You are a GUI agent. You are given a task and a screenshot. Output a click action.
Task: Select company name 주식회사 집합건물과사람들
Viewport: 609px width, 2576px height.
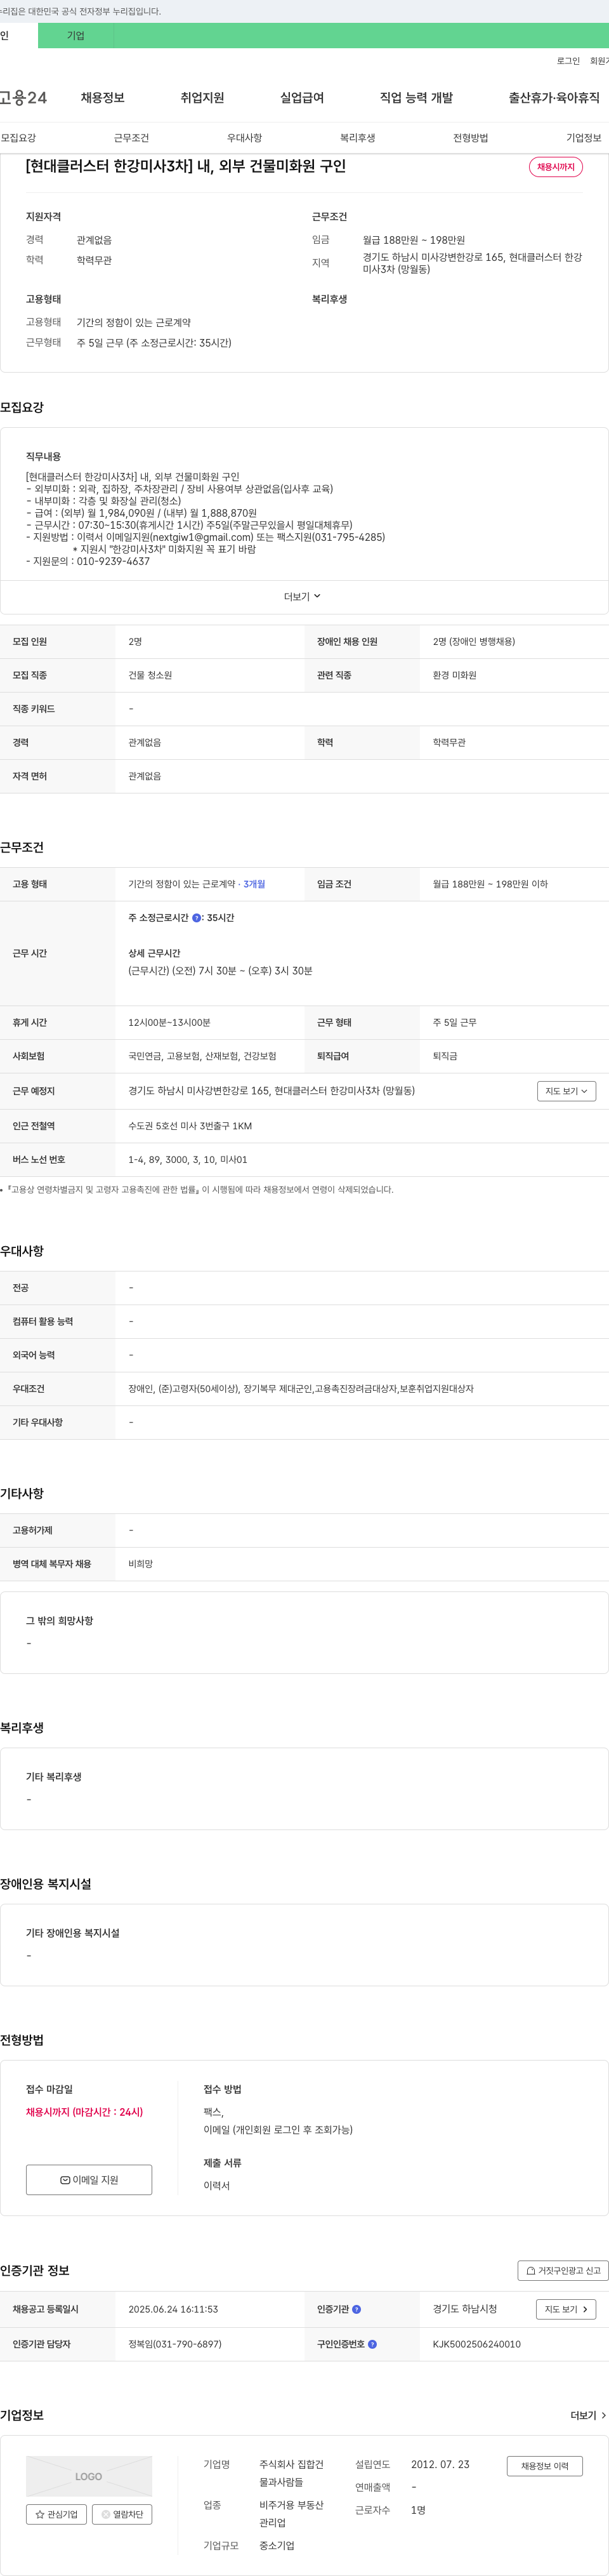[292, 2473]
